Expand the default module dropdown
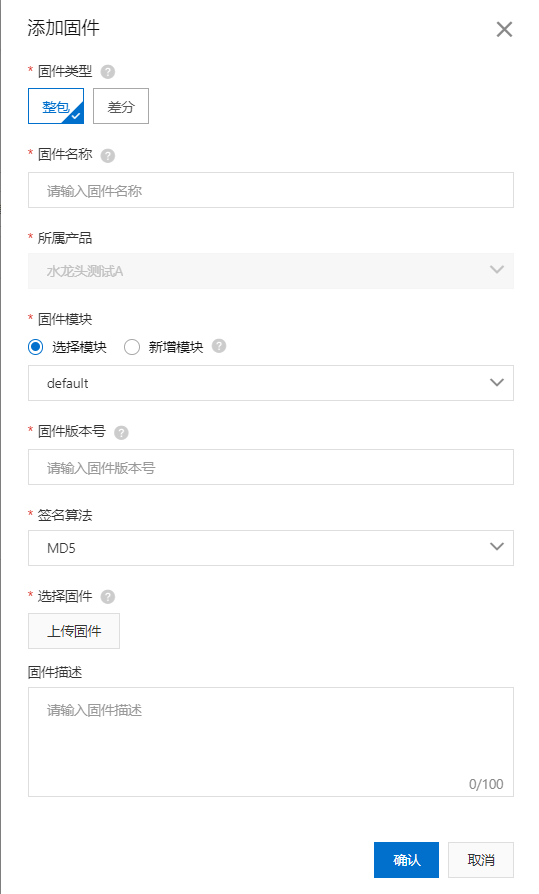The width and height of the screenshot is (539, 894). (271, 383)
